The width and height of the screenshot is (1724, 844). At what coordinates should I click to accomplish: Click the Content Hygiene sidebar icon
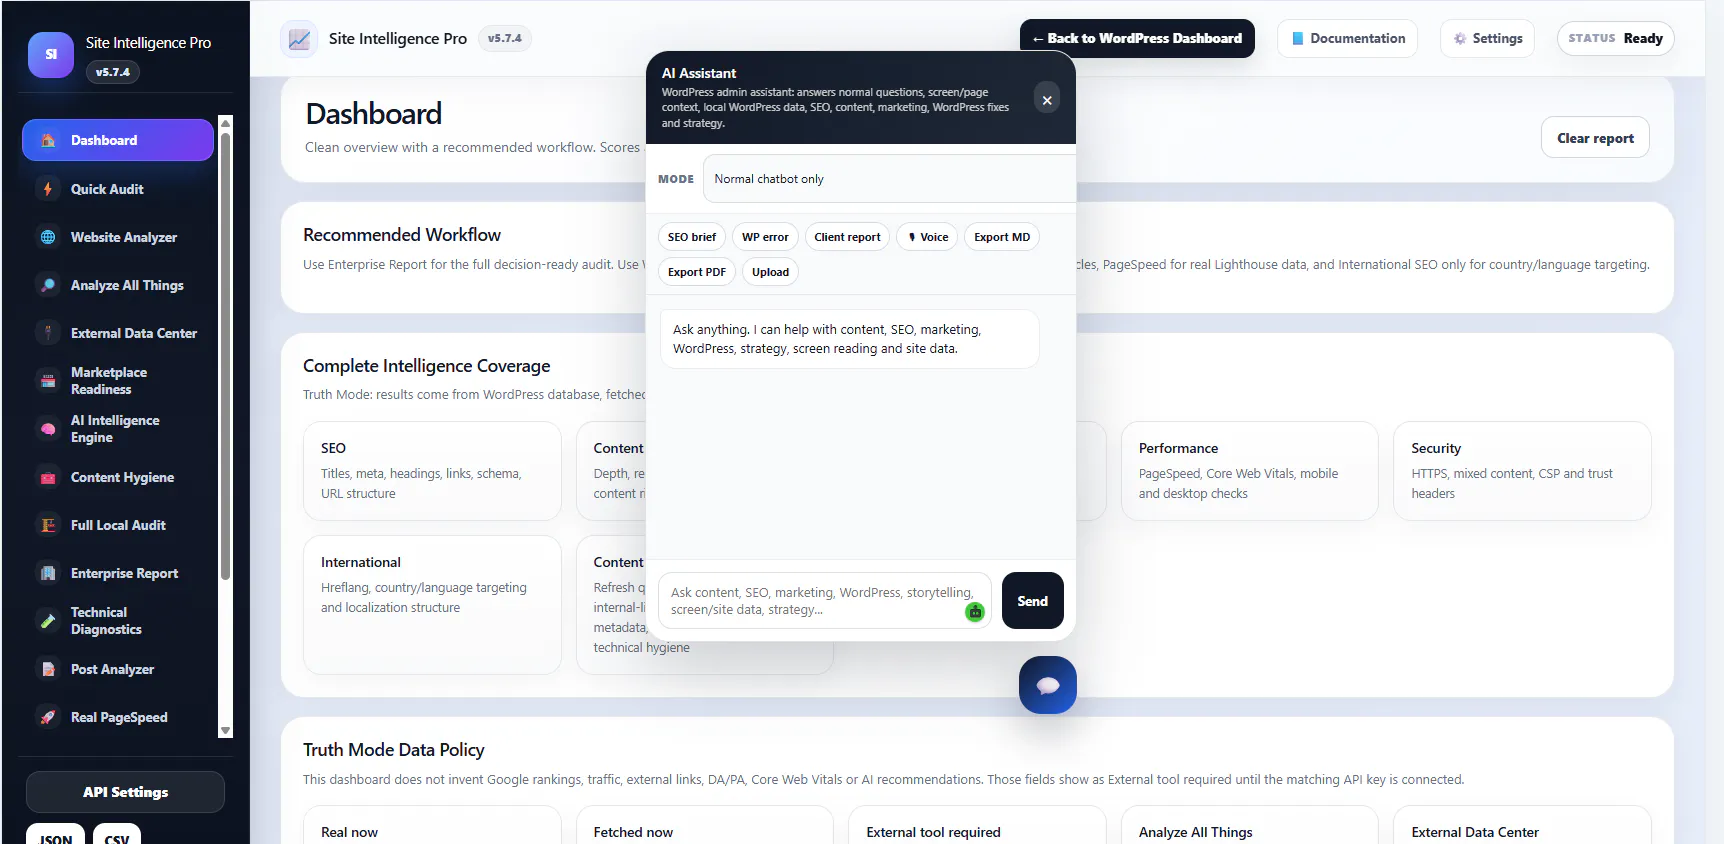(48, 477)
